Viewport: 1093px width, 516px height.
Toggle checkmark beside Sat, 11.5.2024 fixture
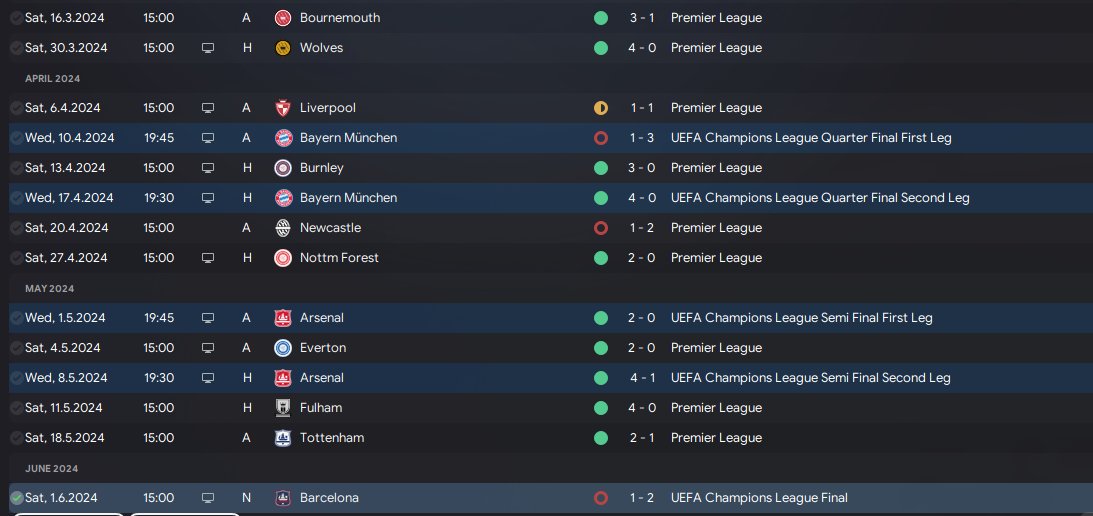click(16, 408)
